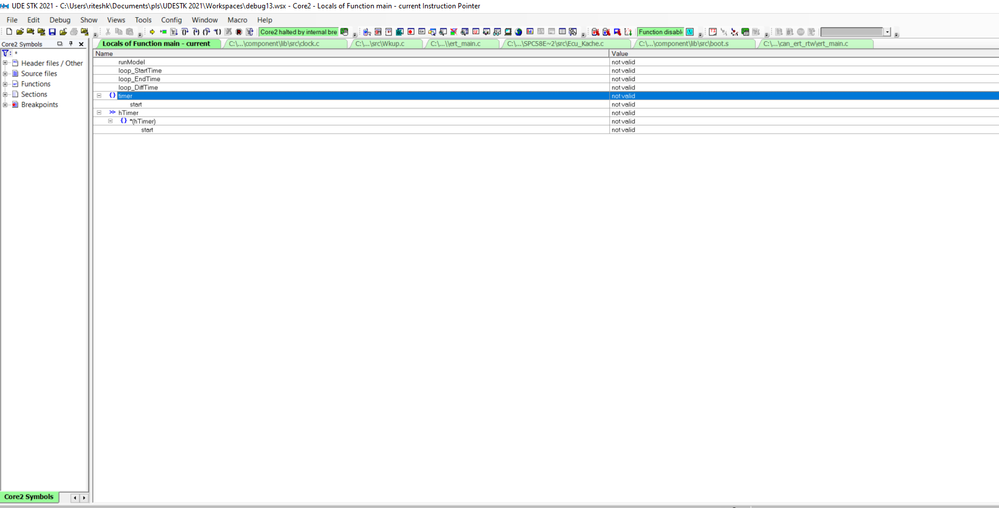Click the window icon with red dot
Screen dimensions: 999x508
pos(410,32)
